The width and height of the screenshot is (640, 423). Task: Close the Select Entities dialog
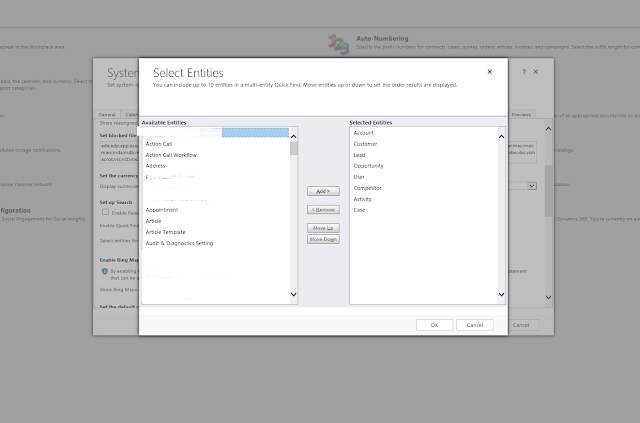[489, 72]
